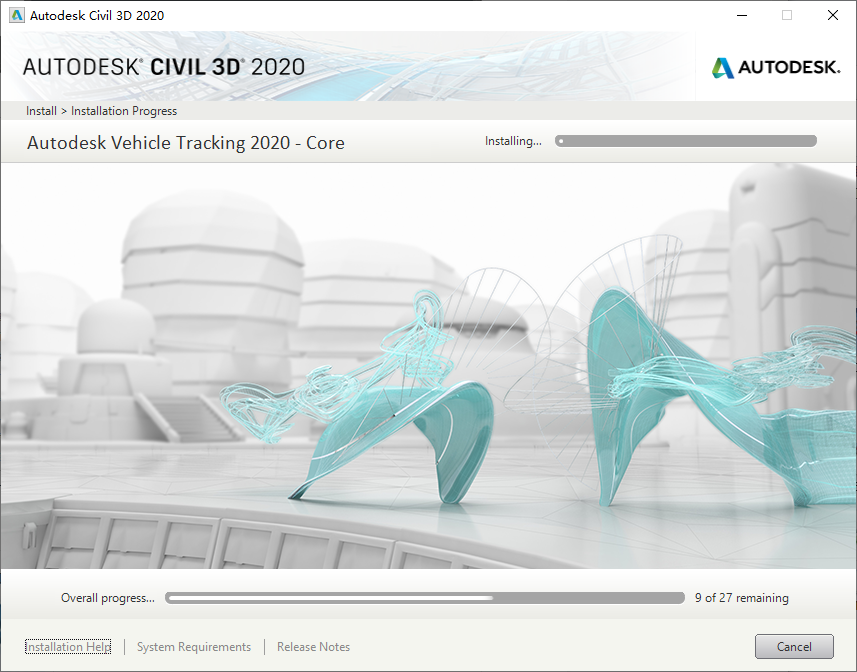Click the Autodesk triangular logo in the header
Screen dimensions: 857x672
(722, 68)
